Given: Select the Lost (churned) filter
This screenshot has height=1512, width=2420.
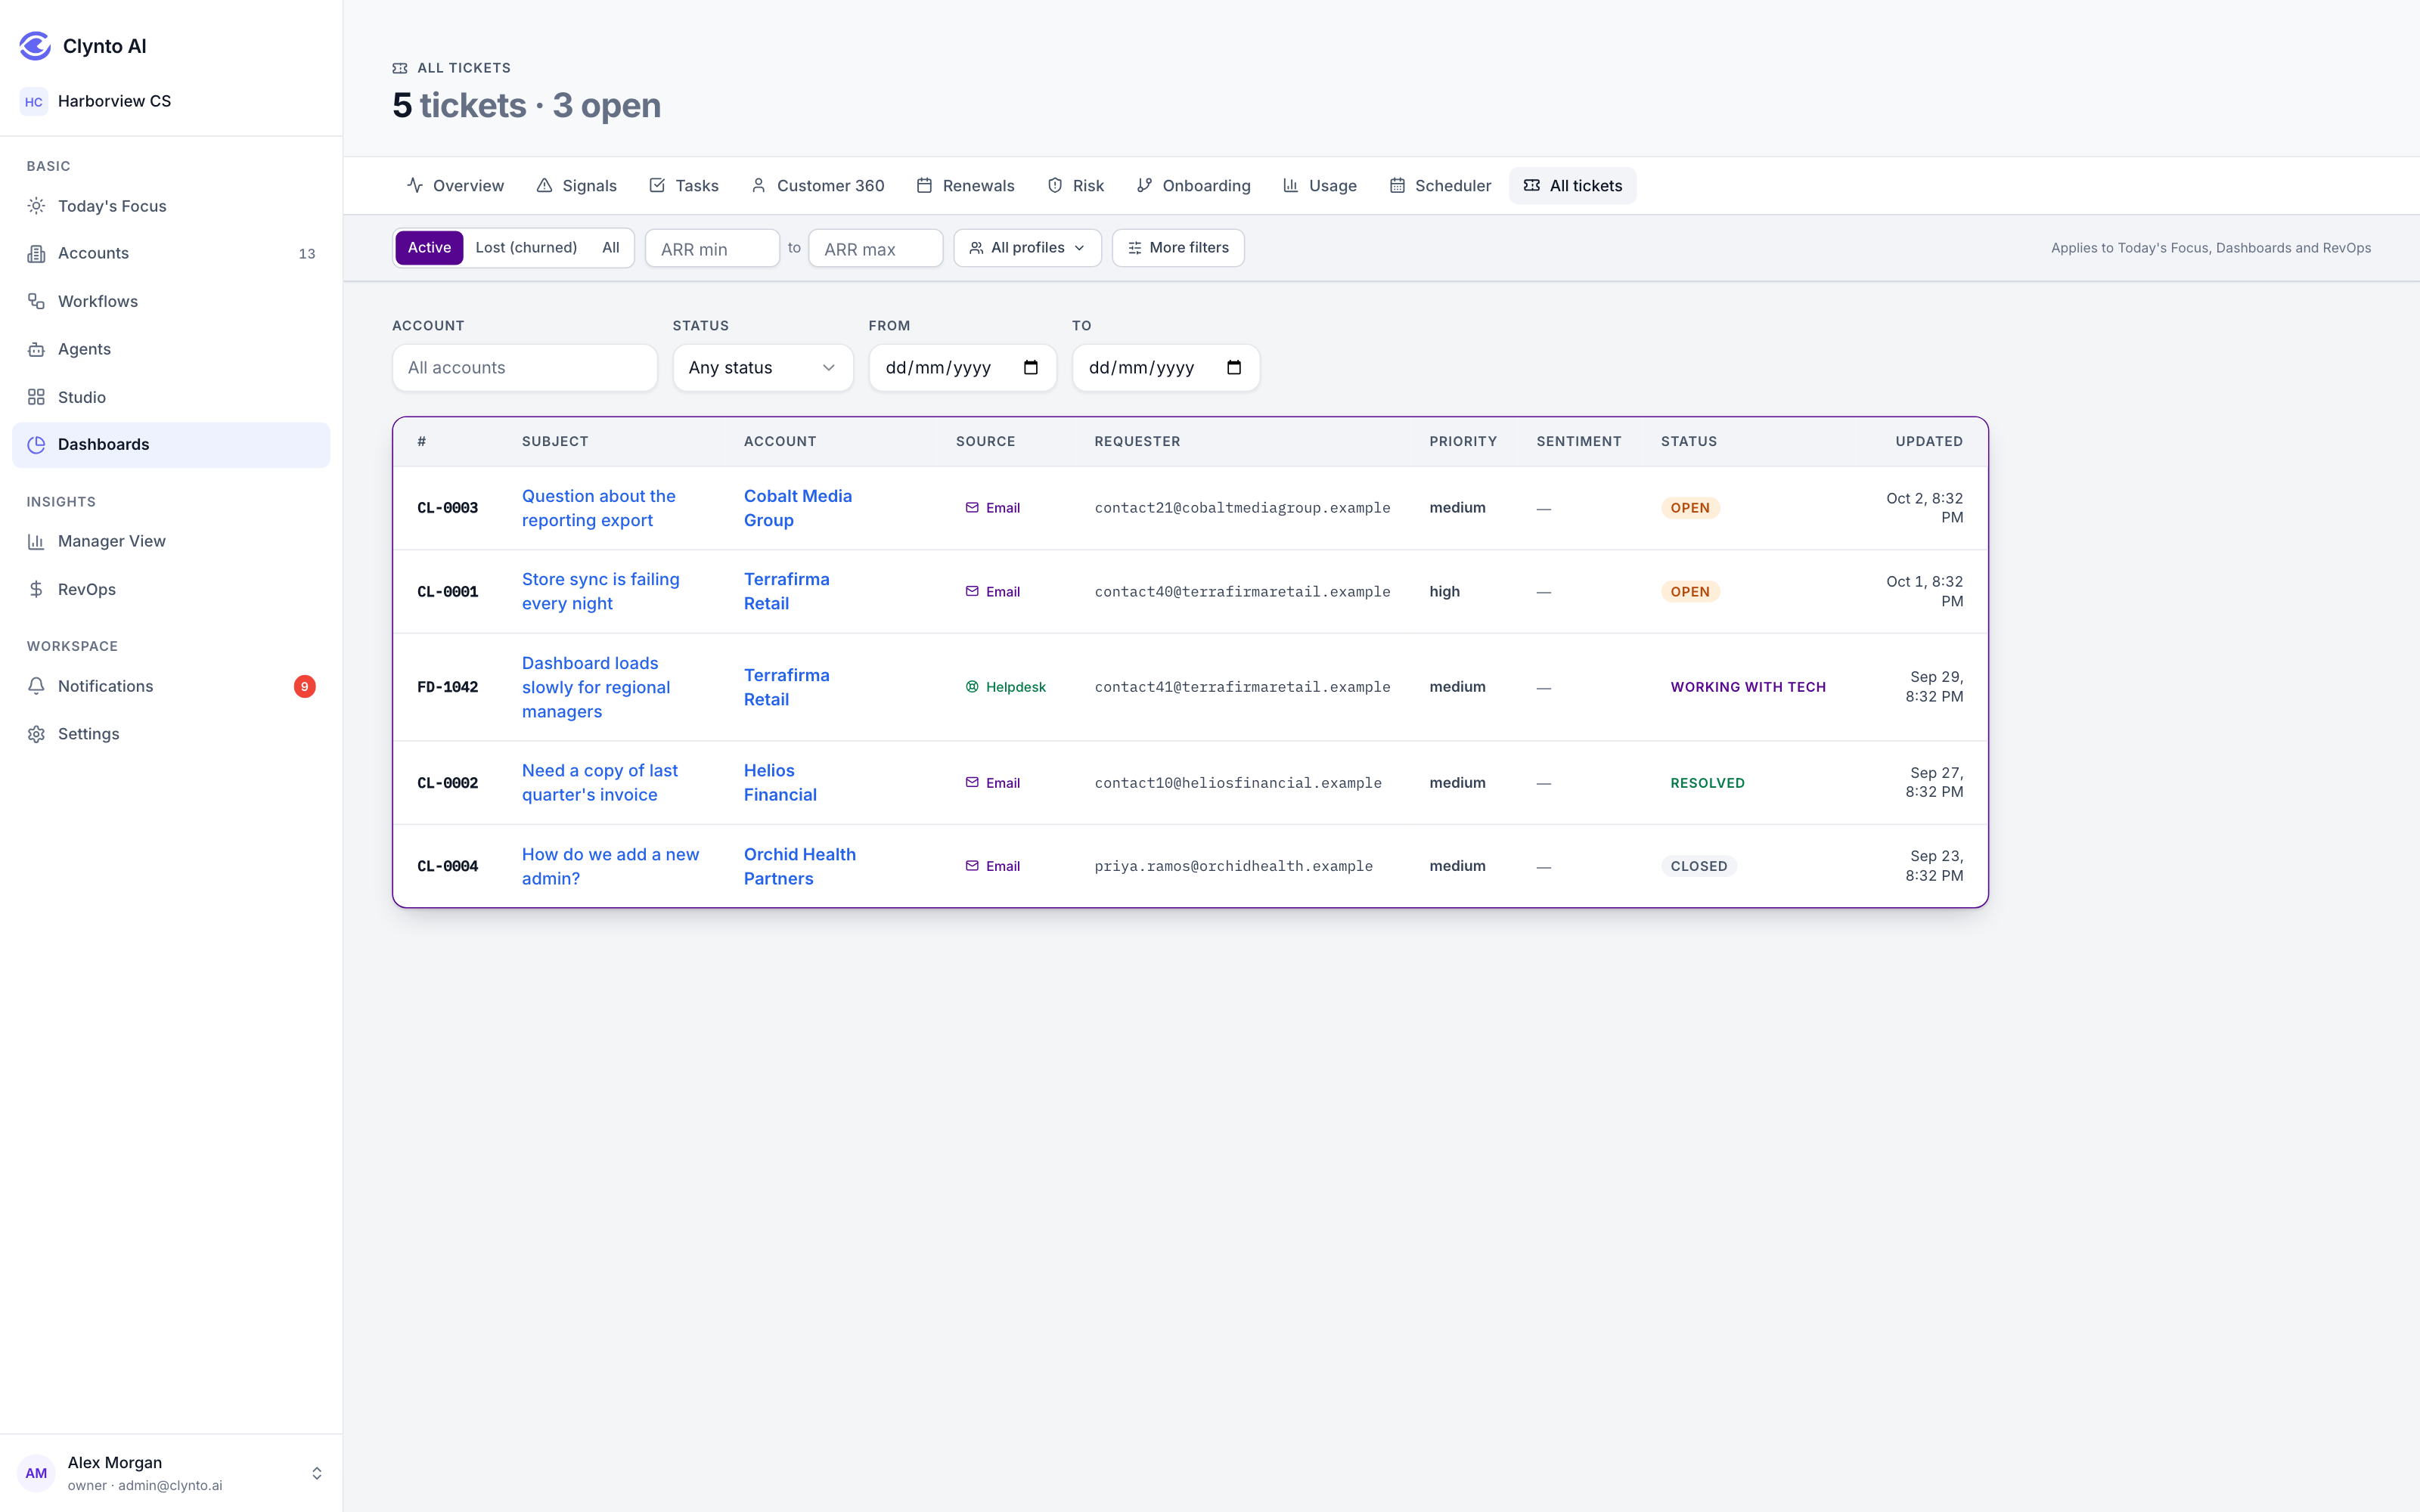Looking at the screenshot, I should [x=526, y=248].
